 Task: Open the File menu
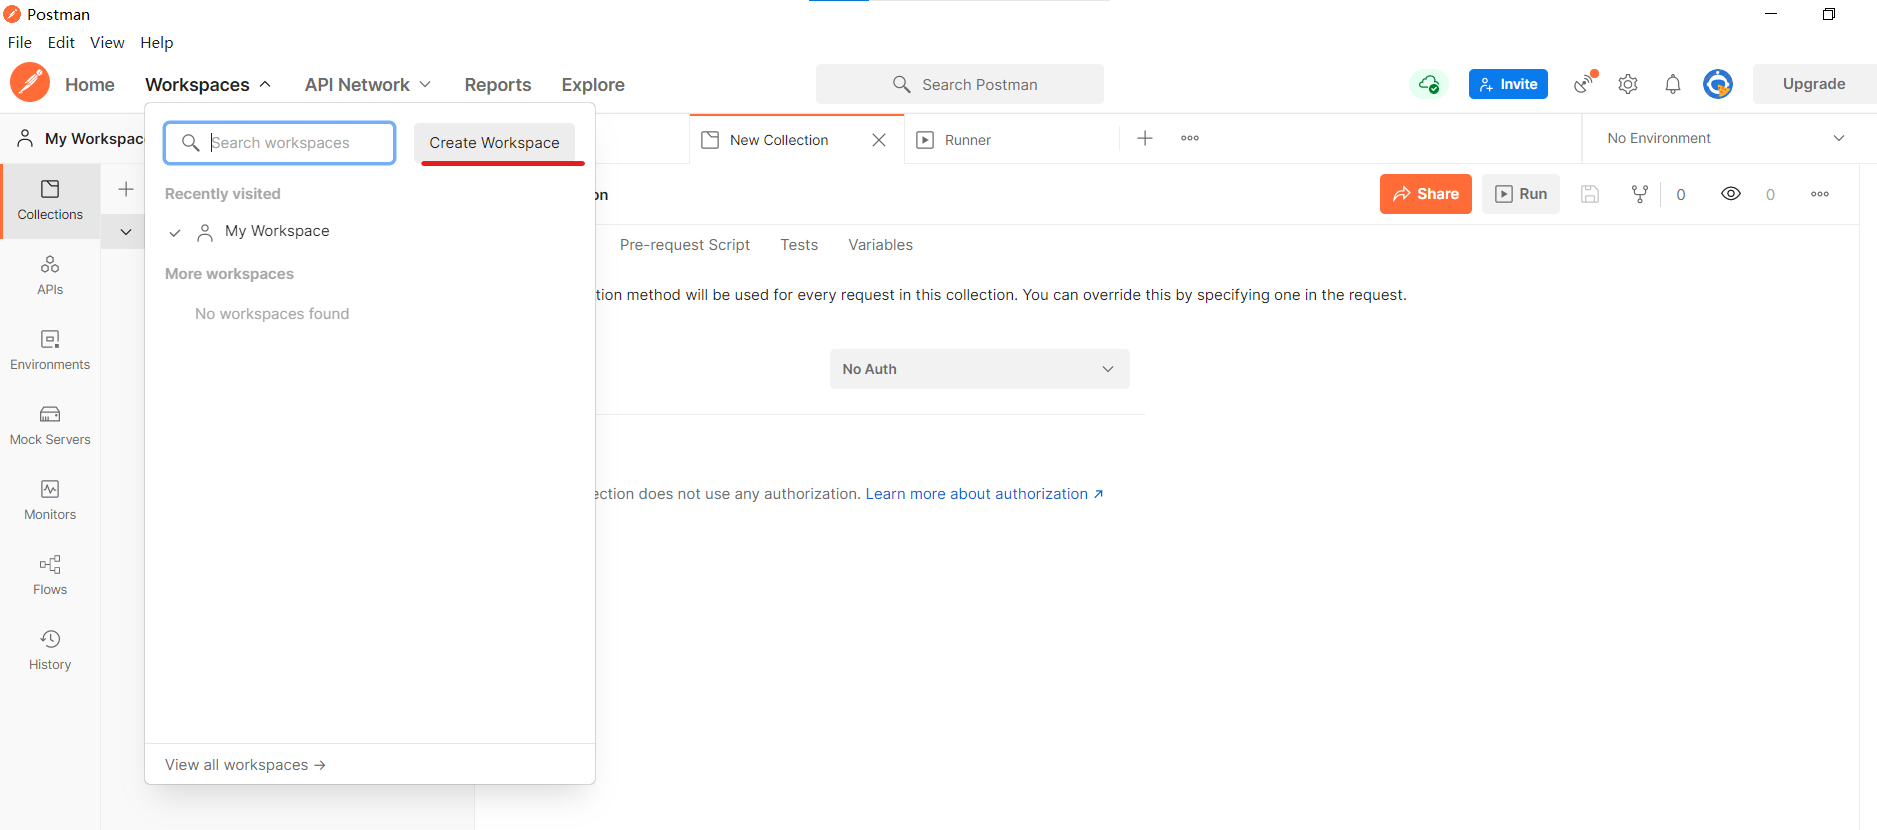click(x=20, y=42)
